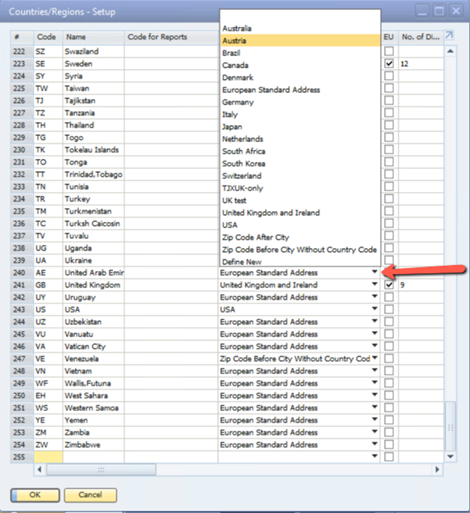This screenshot has height=513, width=470.
Task: Expand the address format dropdown for Zimbabwe
Action: pyautogui.click(x=375, y=444)
